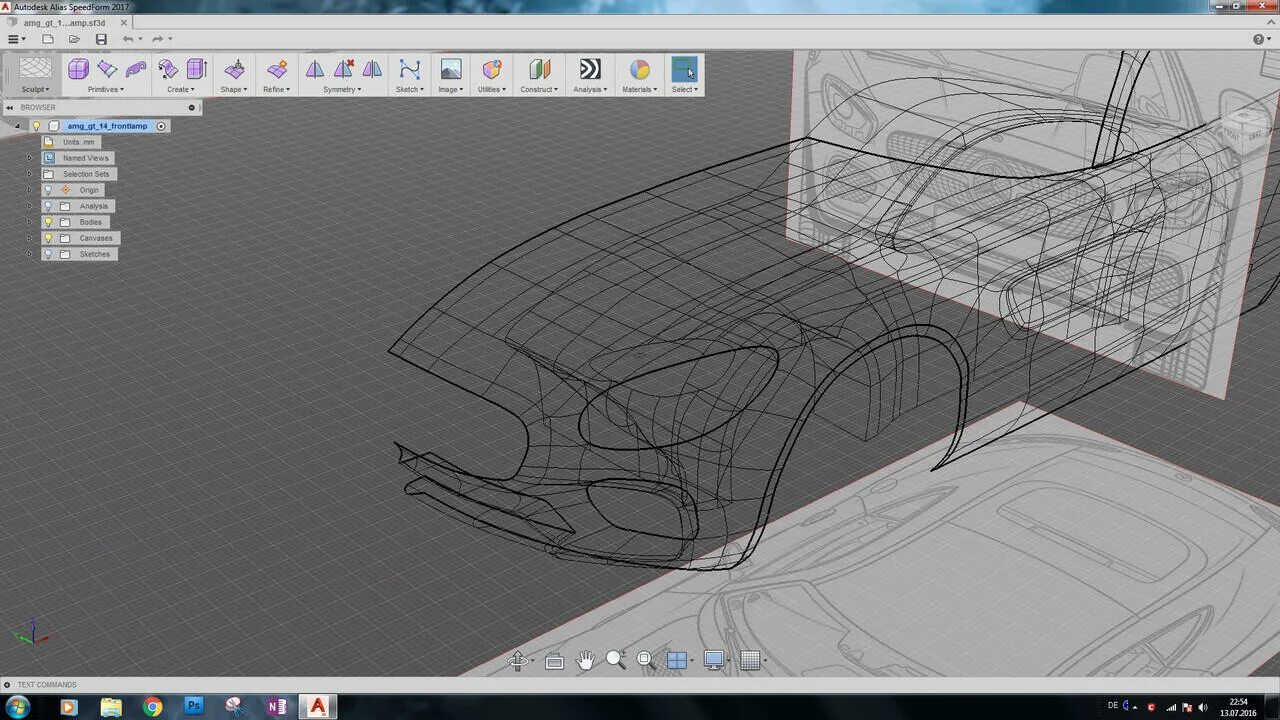Collapse the Browser panel with double arrows
Screen dimensions: 1280x720
tap(10, 107)
